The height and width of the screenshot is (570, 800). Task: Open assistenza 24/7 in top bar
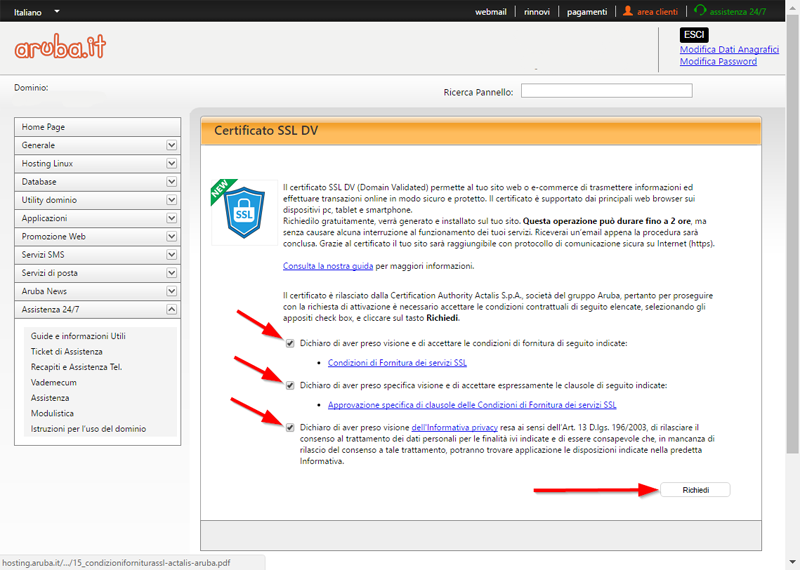[x=738, y=12]
